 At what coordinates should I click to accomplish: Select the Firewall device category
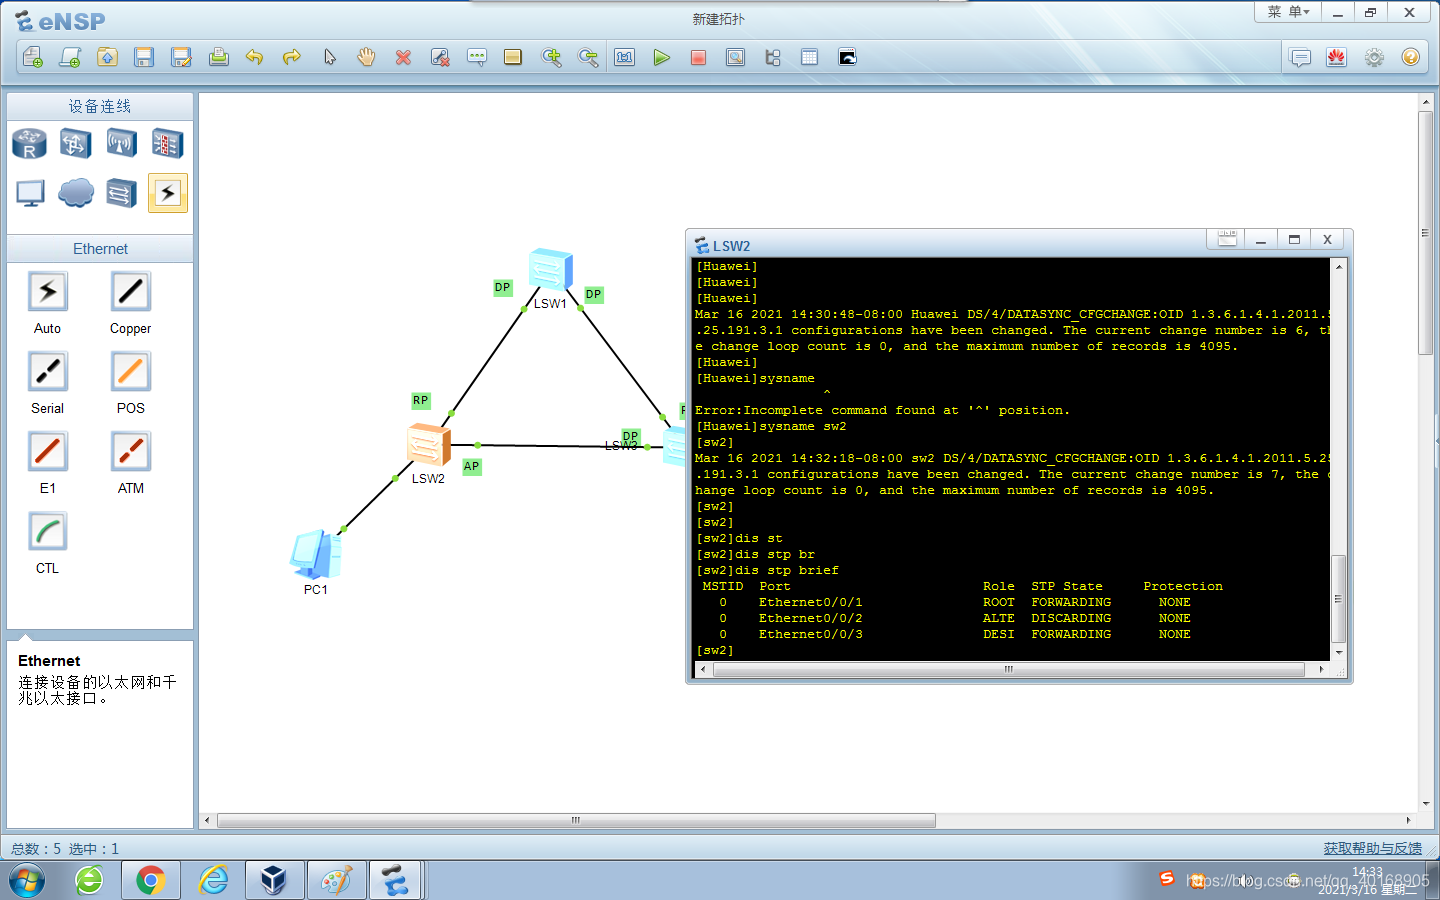point(167,144)
